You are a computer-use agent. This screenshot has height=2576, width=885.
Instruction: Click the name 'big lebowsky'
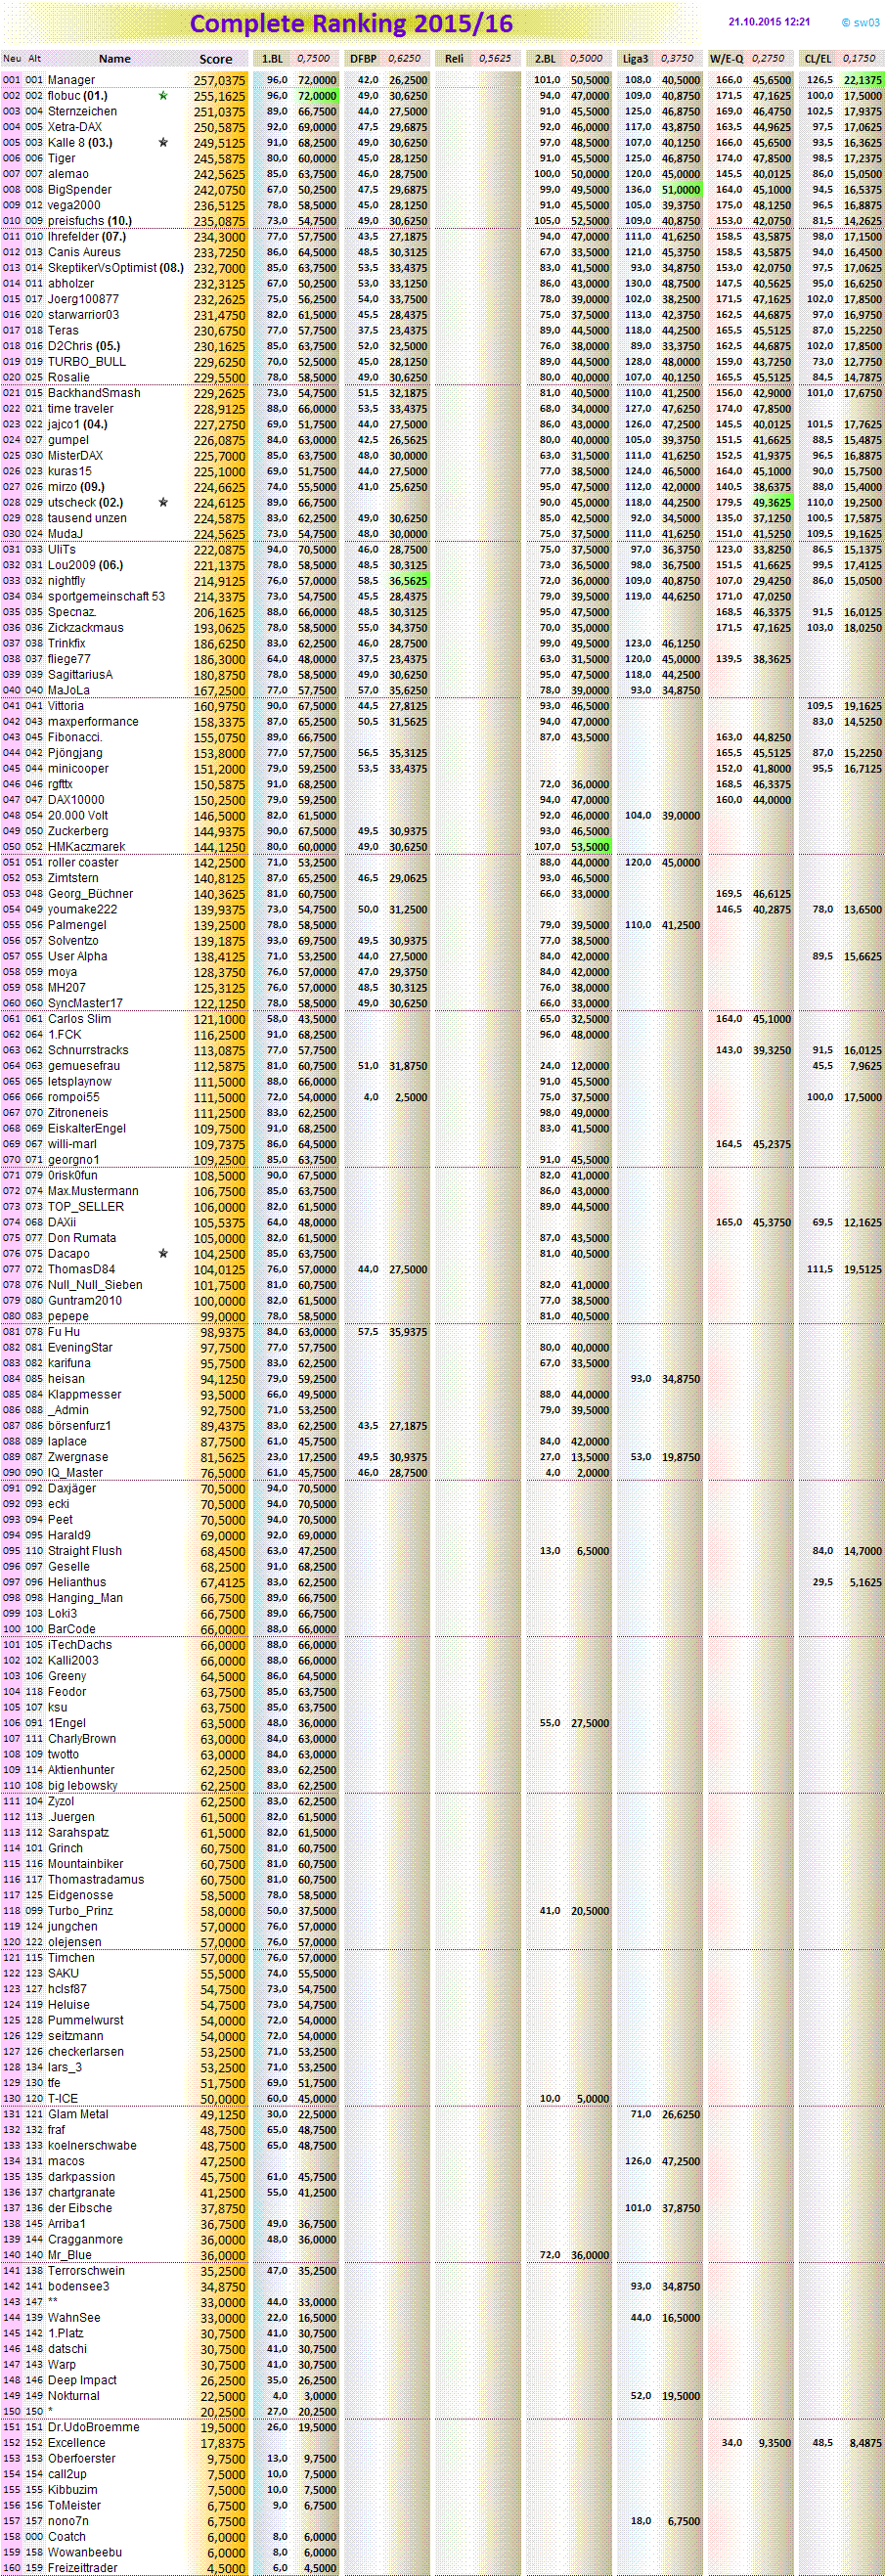[x=83, y=1786]
